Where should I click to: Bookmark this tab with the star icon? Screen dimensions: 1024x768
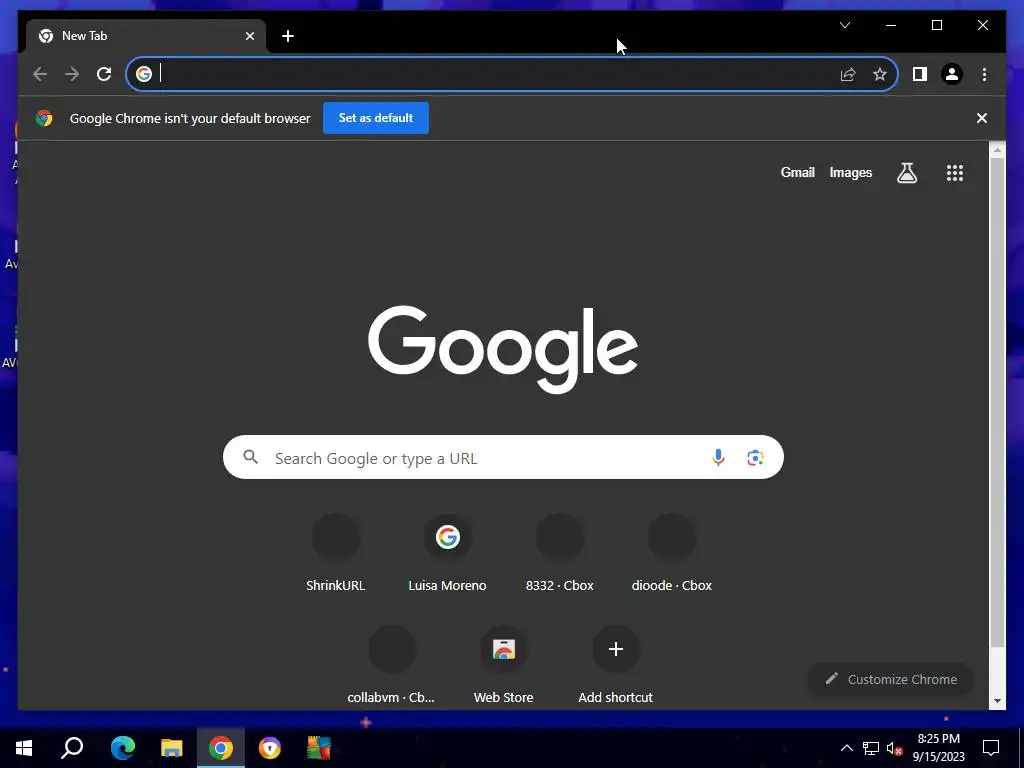click(x=880, y=74)
